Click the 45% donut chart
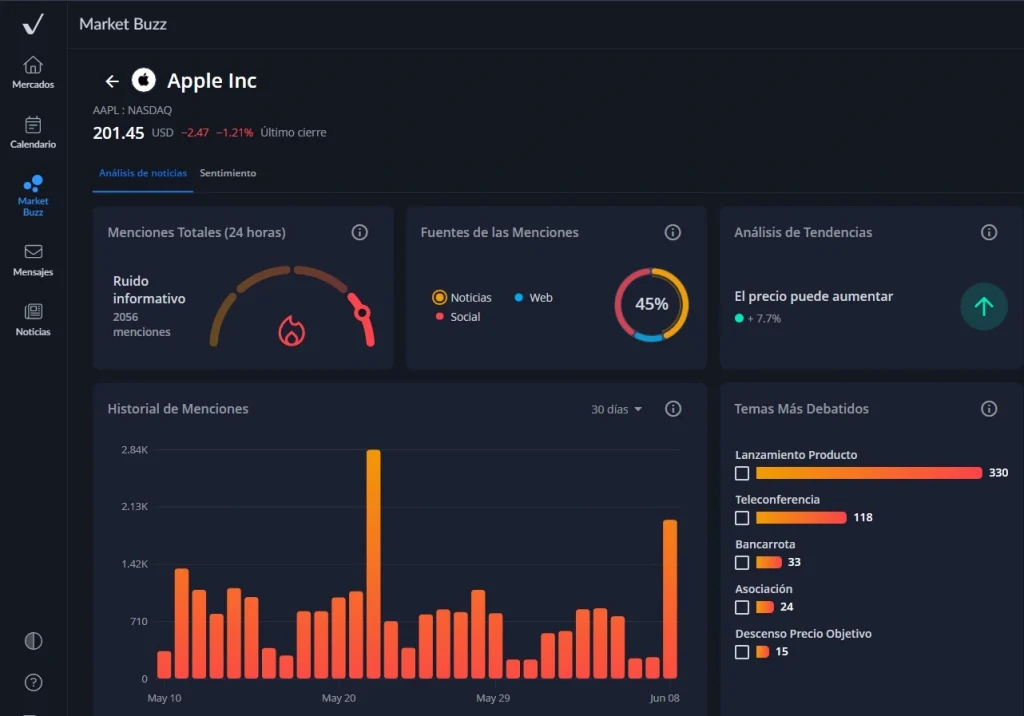1024x716 pixels. point(651,304)
